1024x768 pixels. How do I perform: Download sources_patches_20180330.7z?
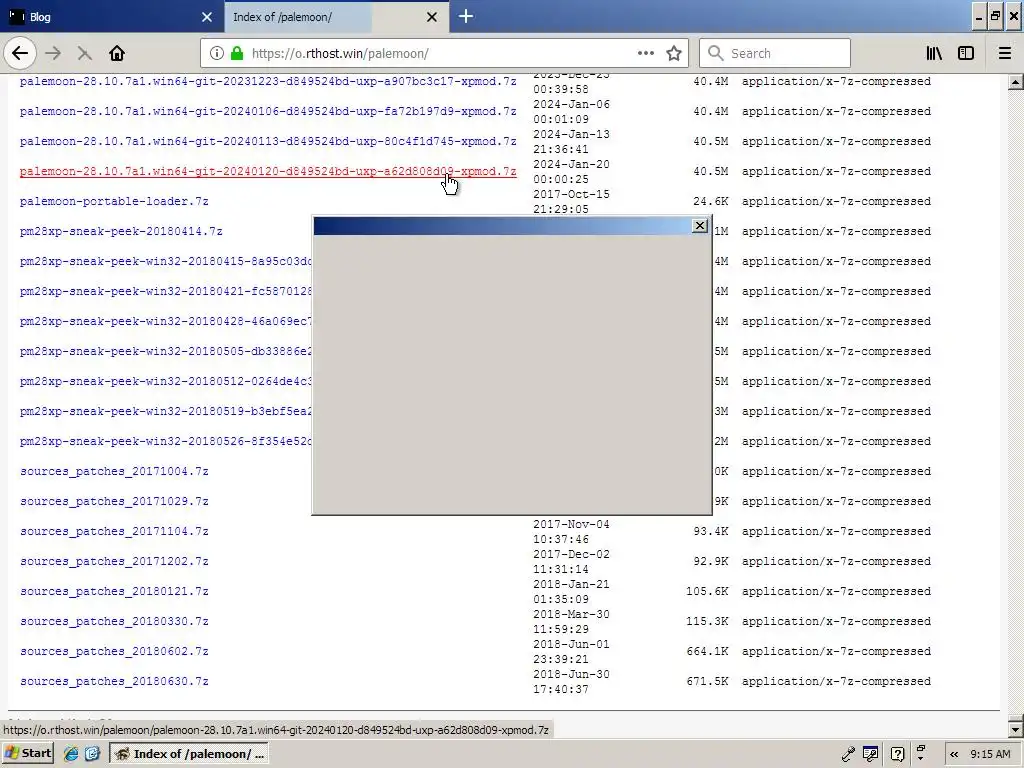tap(114, 622)
